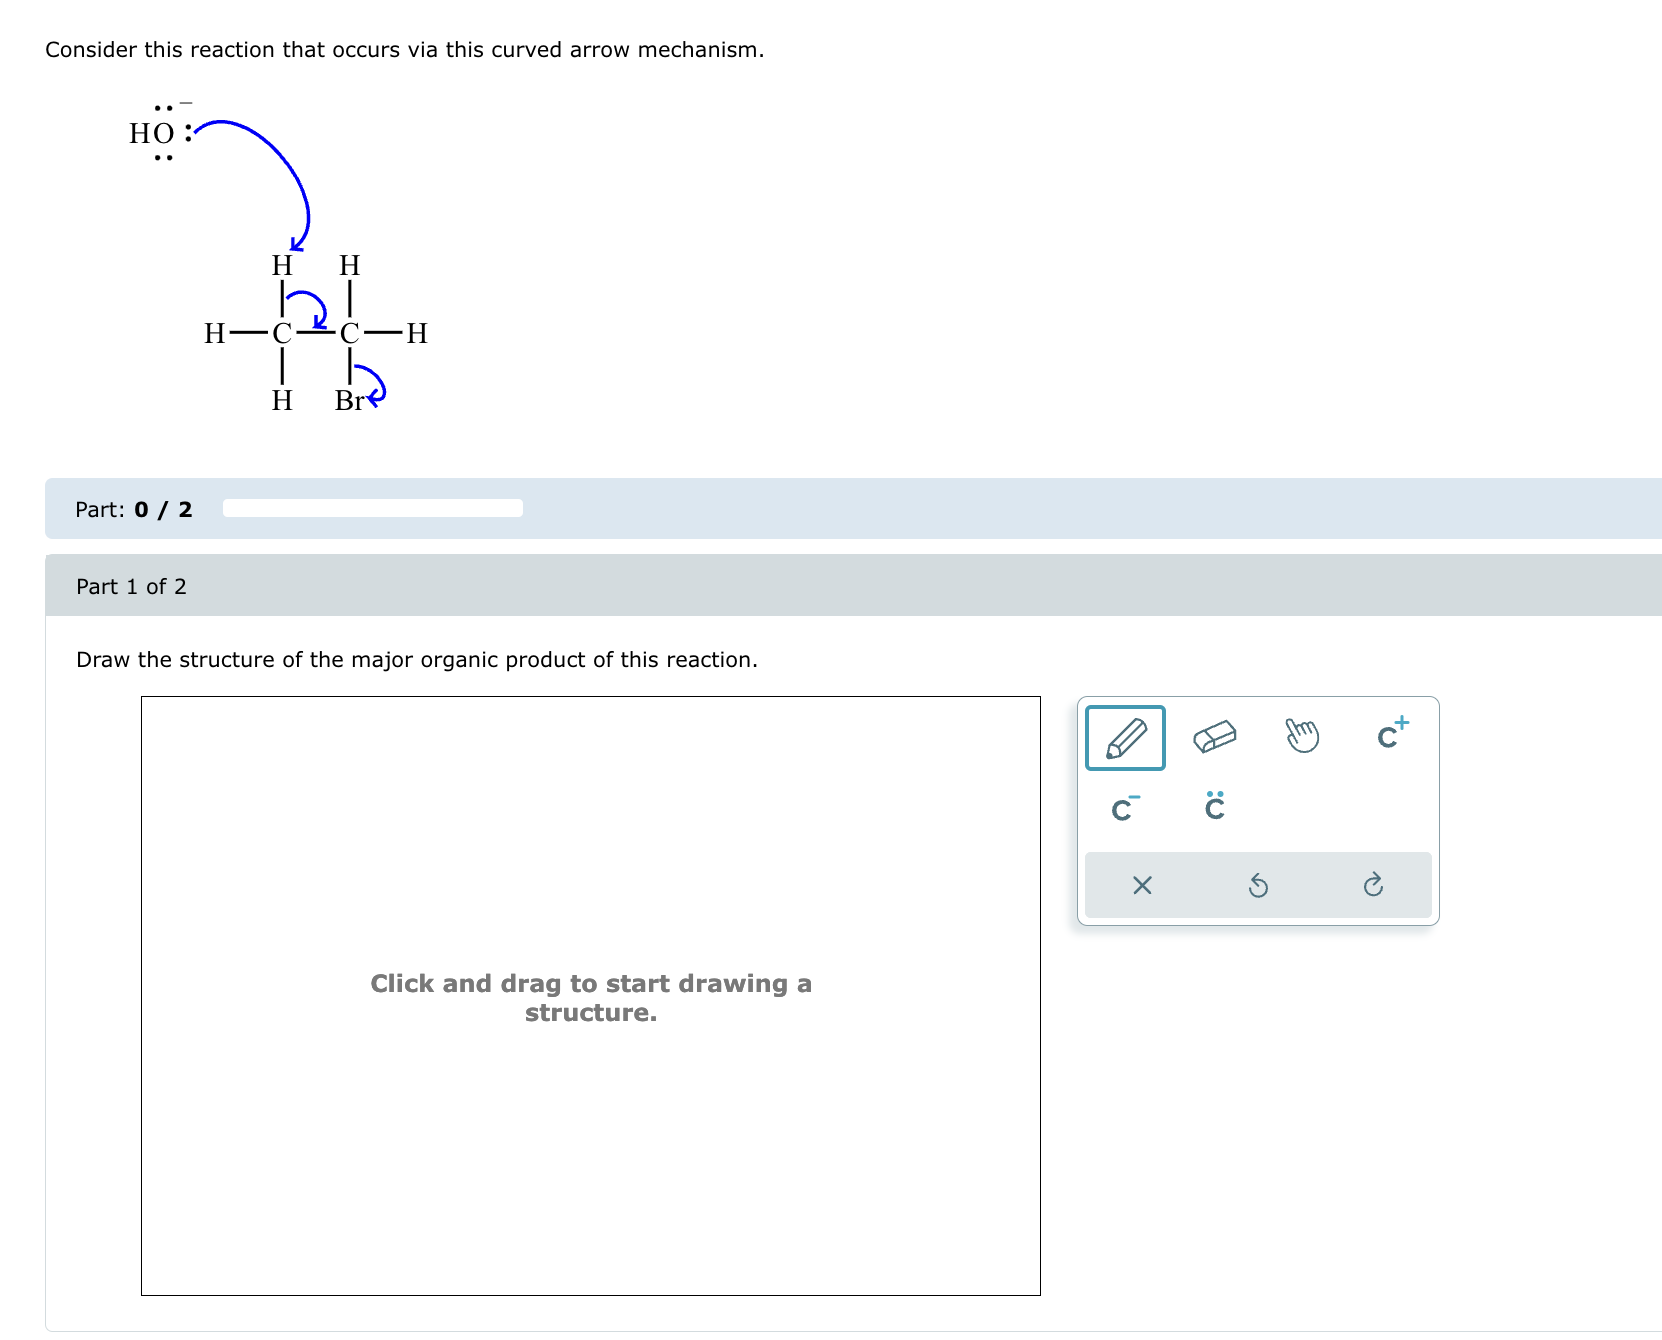
Task: Click the Part: 0 / 2 score bar
Action: pyautogui.click(x=133, y=509)
